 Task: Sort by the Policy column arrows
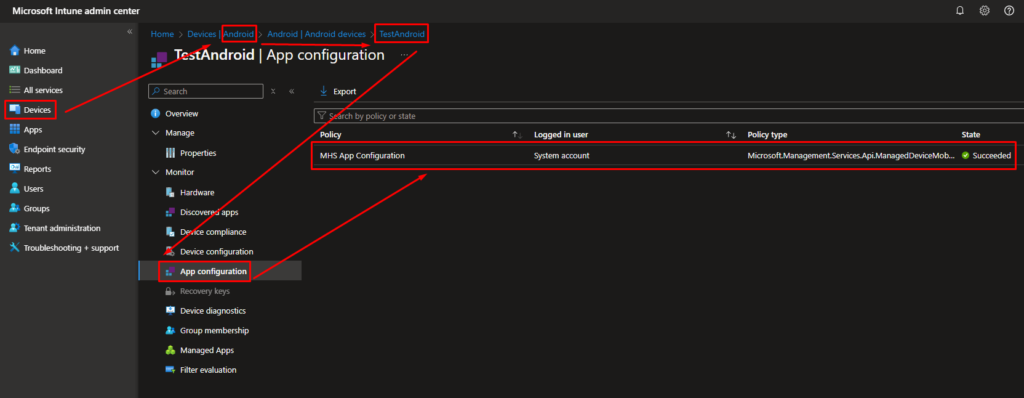(x=517, y=135)
